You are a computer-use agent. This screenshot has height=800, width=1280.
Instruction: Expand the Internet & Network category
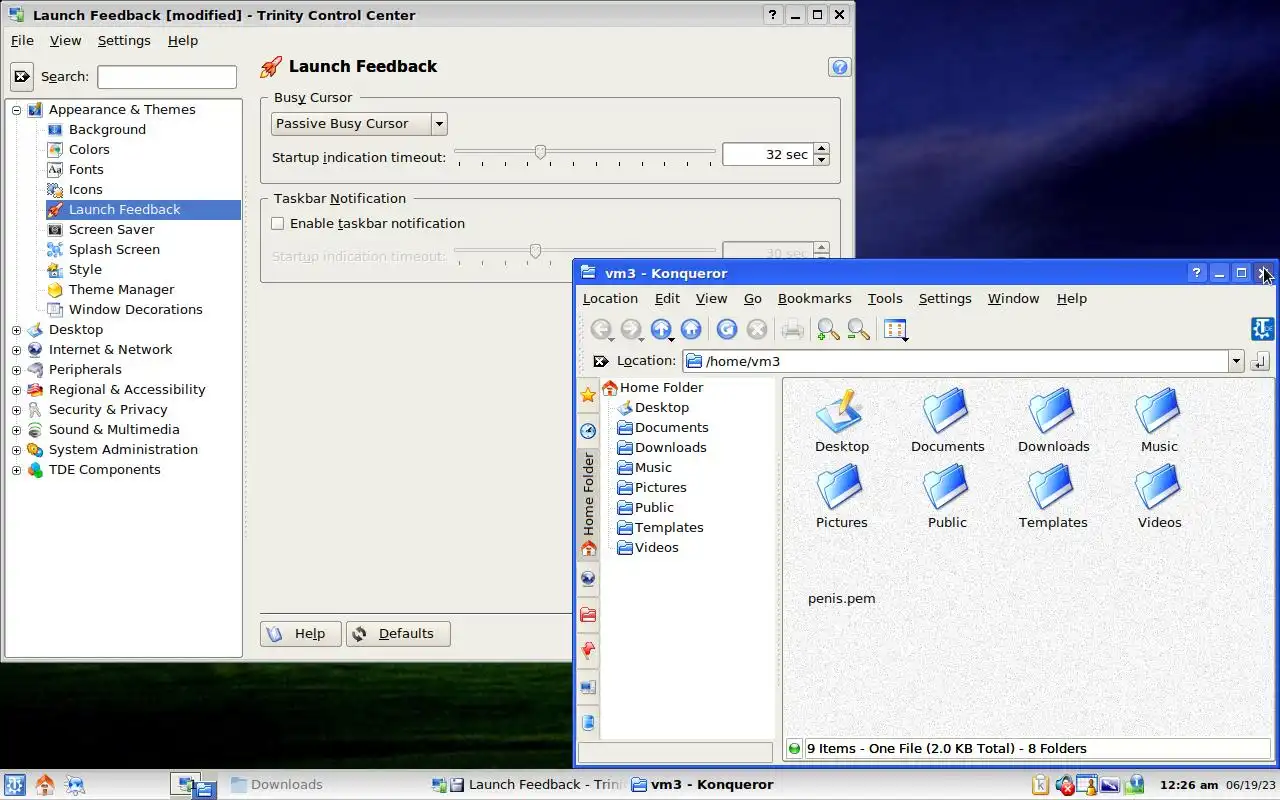click(x=16, y=350)
